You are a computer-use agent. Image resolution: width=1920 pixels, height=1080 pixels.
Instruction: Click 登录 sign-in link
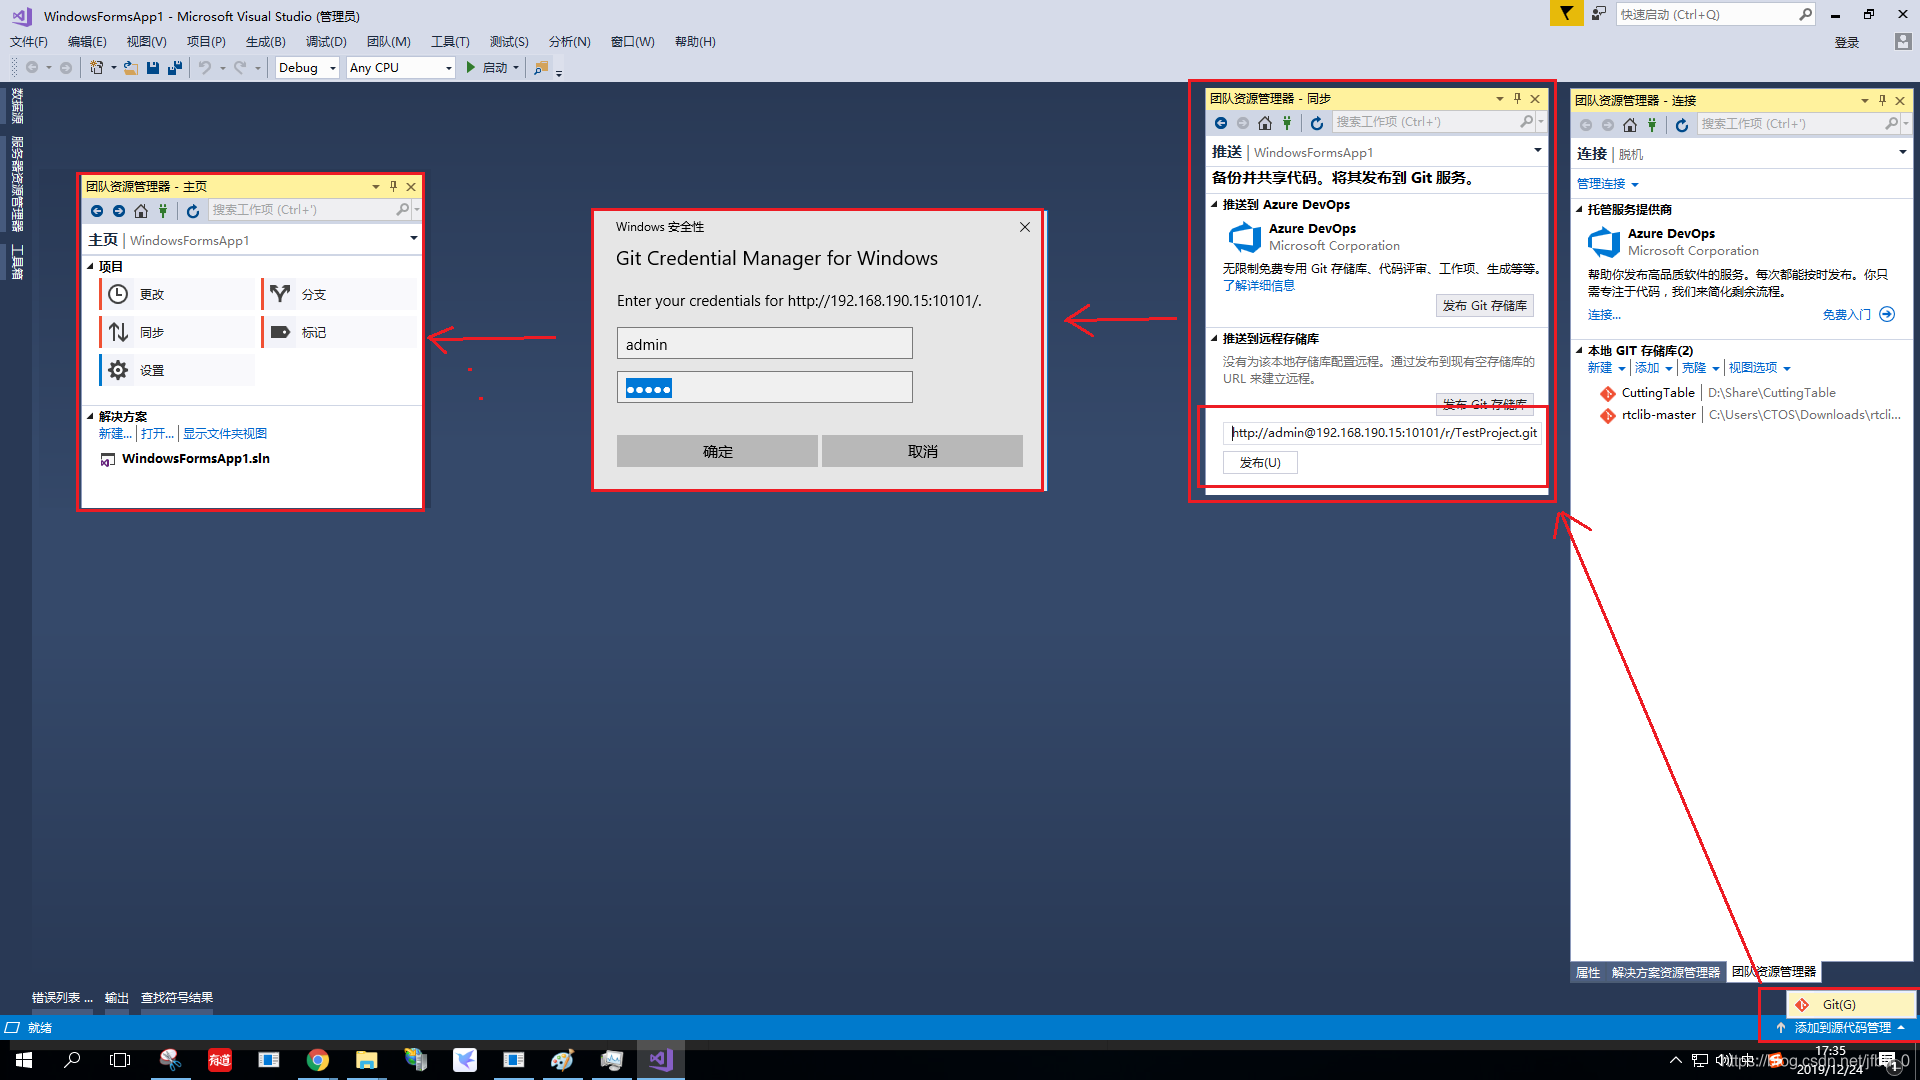coord(1847,43)
